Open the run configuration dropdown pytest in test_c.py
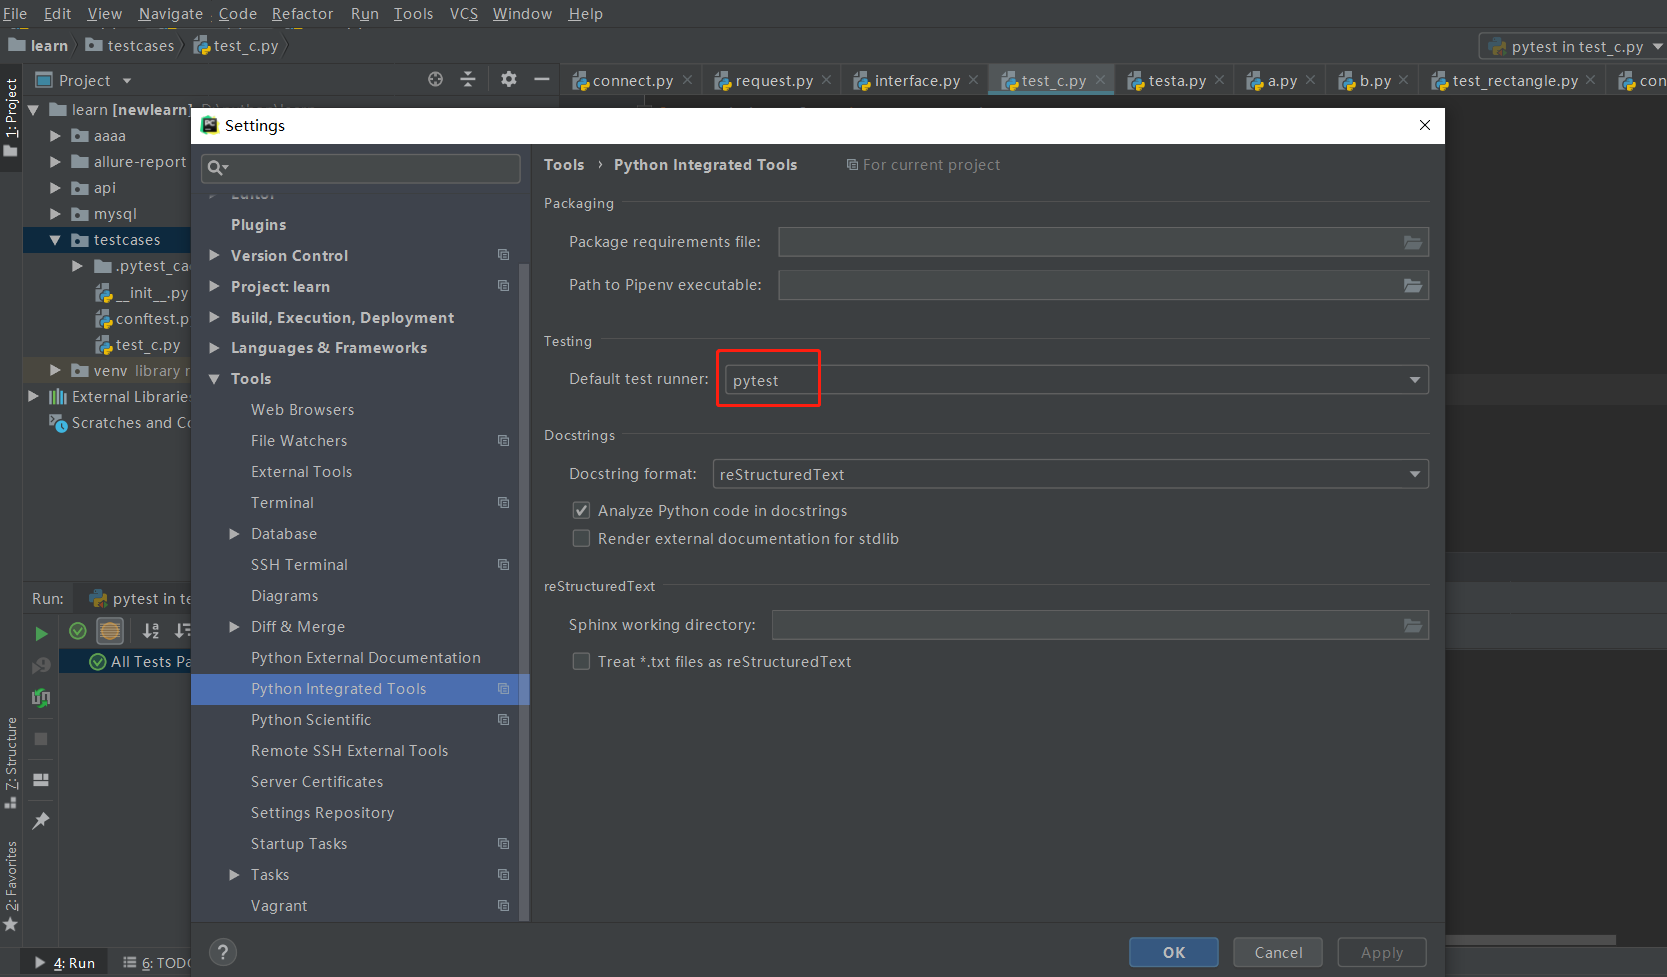The width and height of the screenshot is (1667, 977). click(x=1573, y=46)
